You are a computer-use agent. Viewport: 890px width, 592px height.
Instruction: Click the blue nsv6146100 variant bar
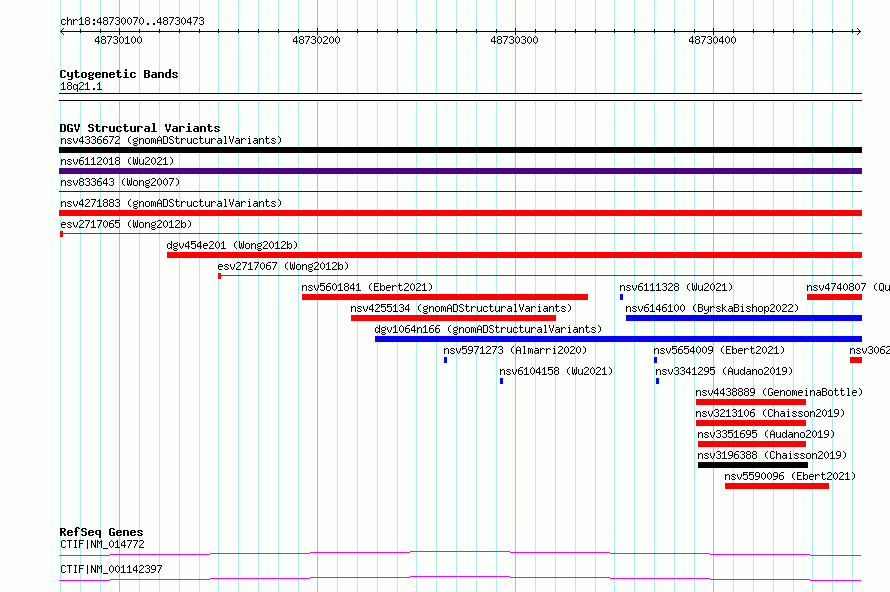click(x=744, y=318)
